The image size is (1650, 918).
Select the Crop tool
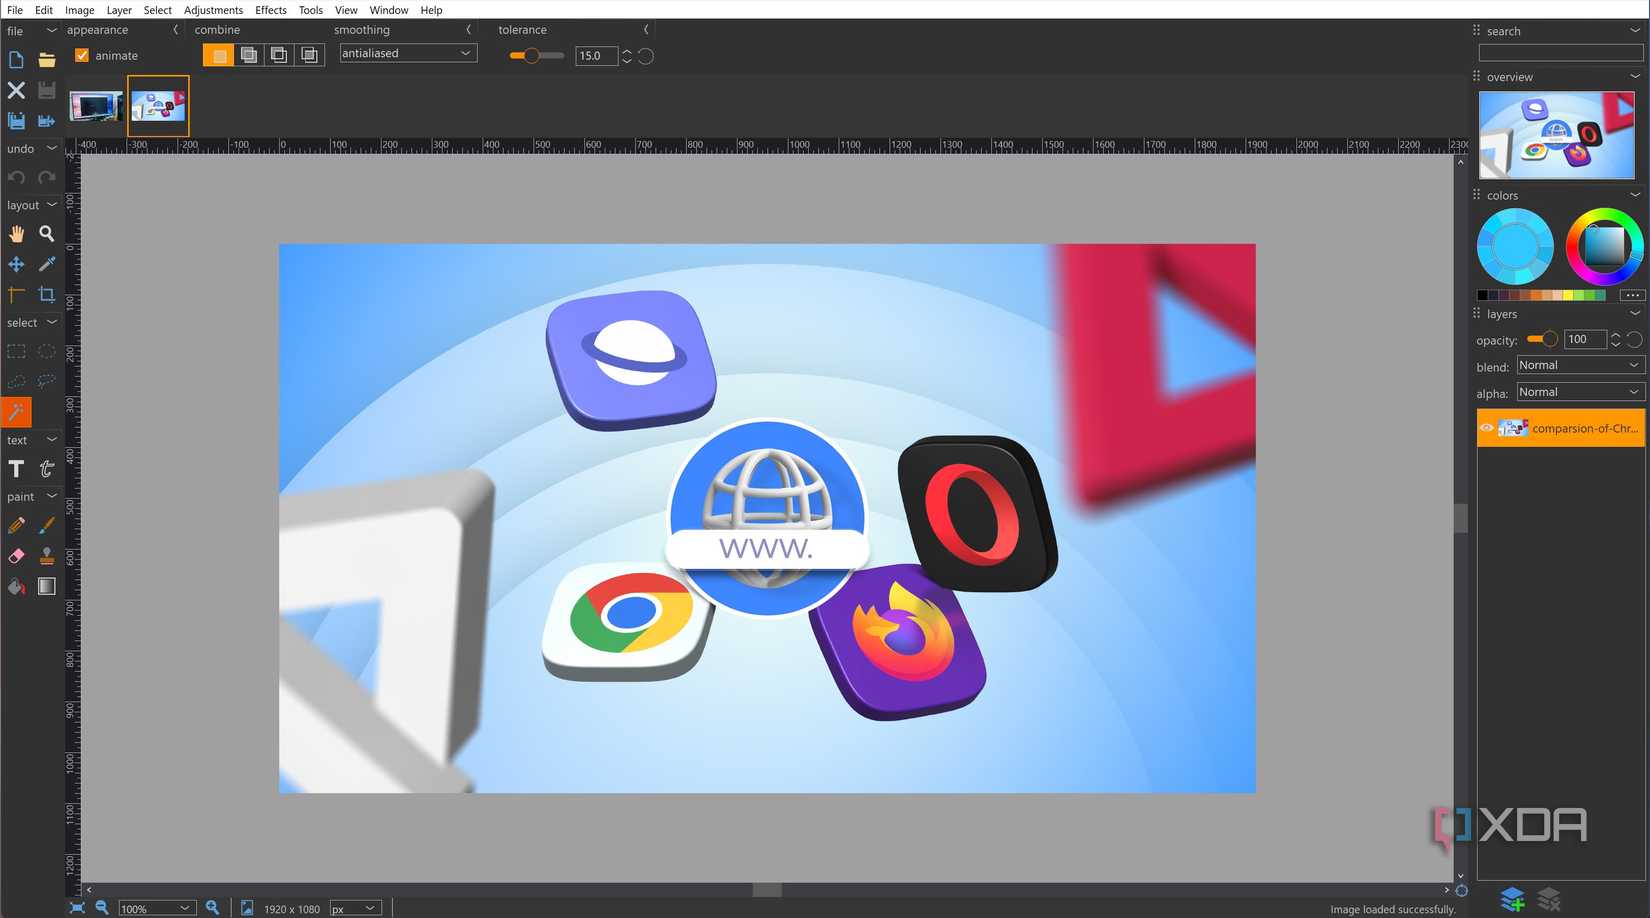[x=46, y=294]
